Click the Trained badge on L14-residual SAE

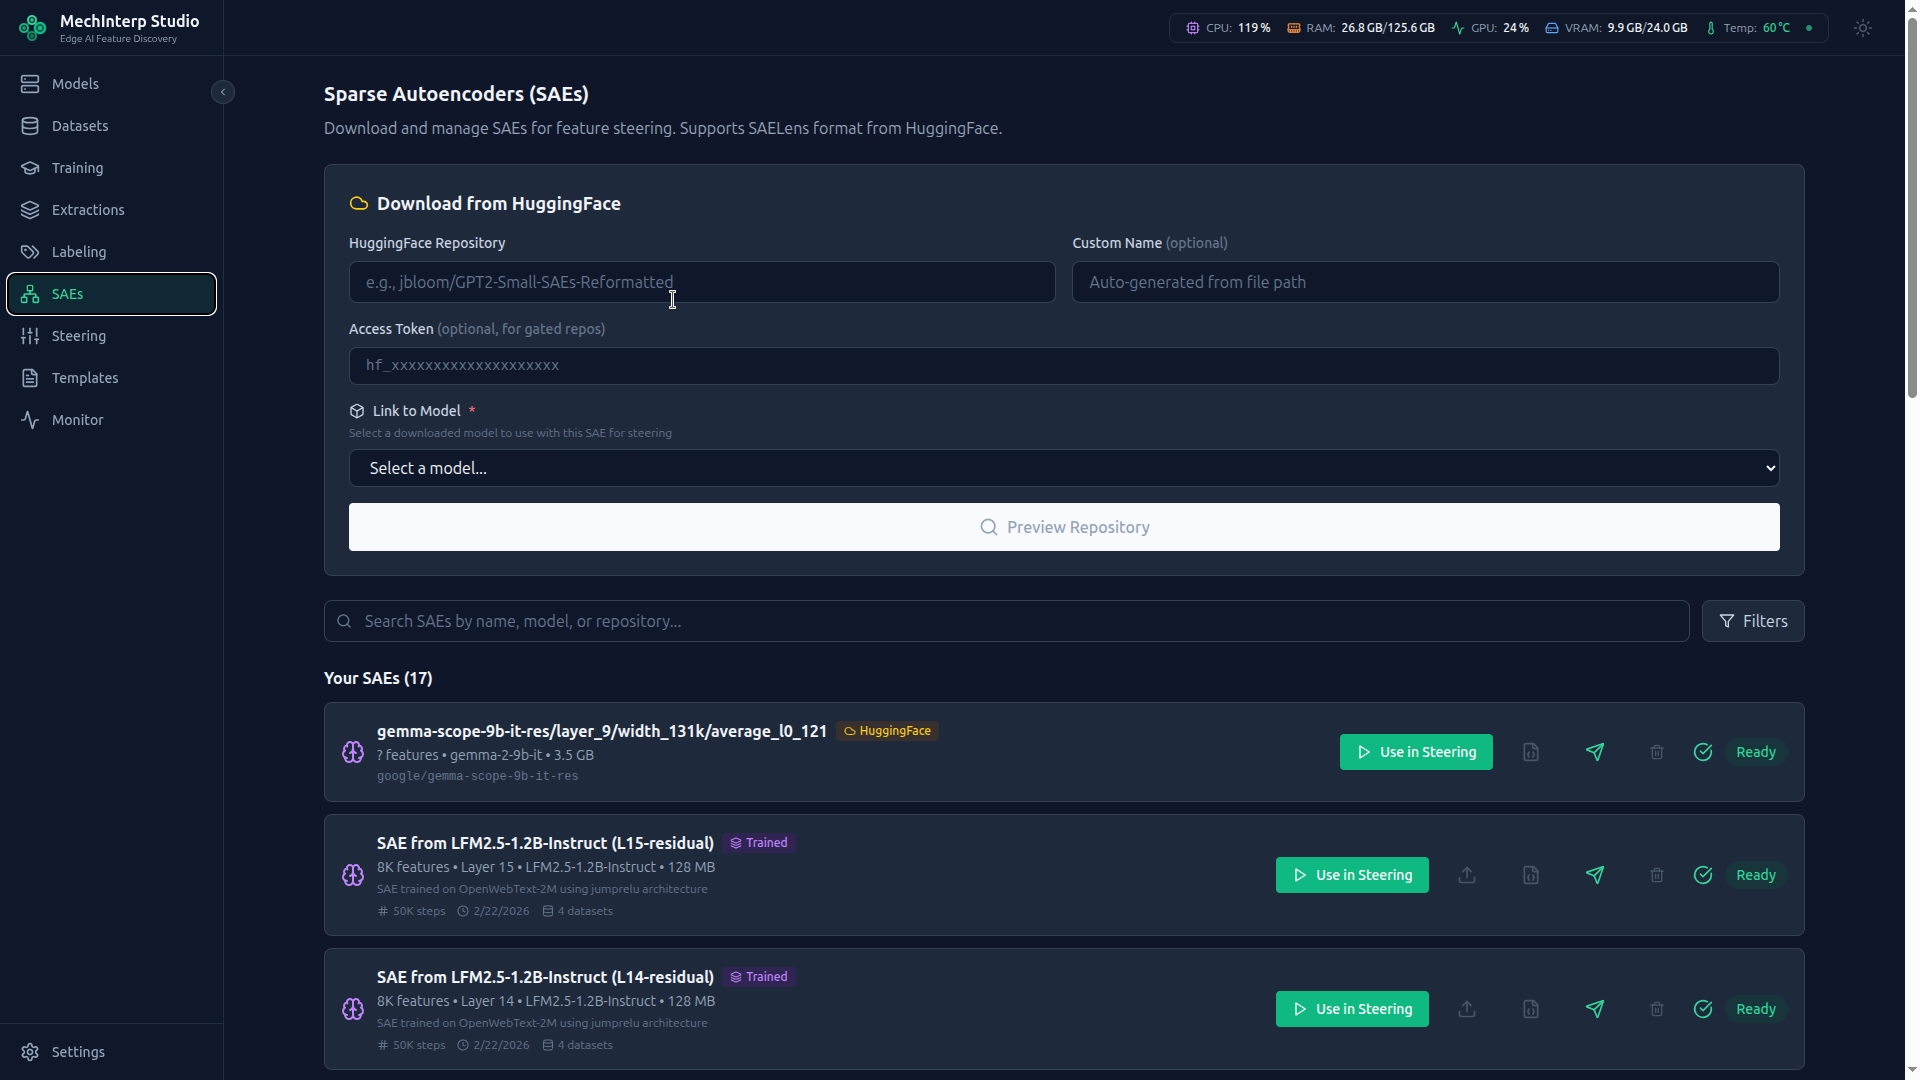click(759, 977)
